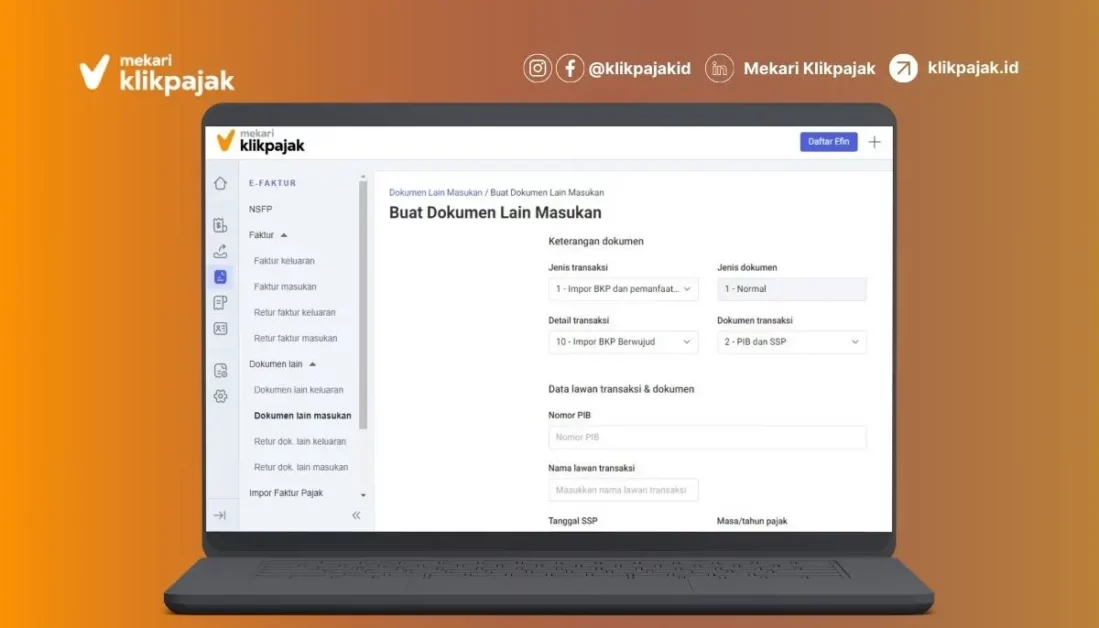Open NSFP menu item
The height and width of the screenshot is (628, 1099).
point(261,209)
